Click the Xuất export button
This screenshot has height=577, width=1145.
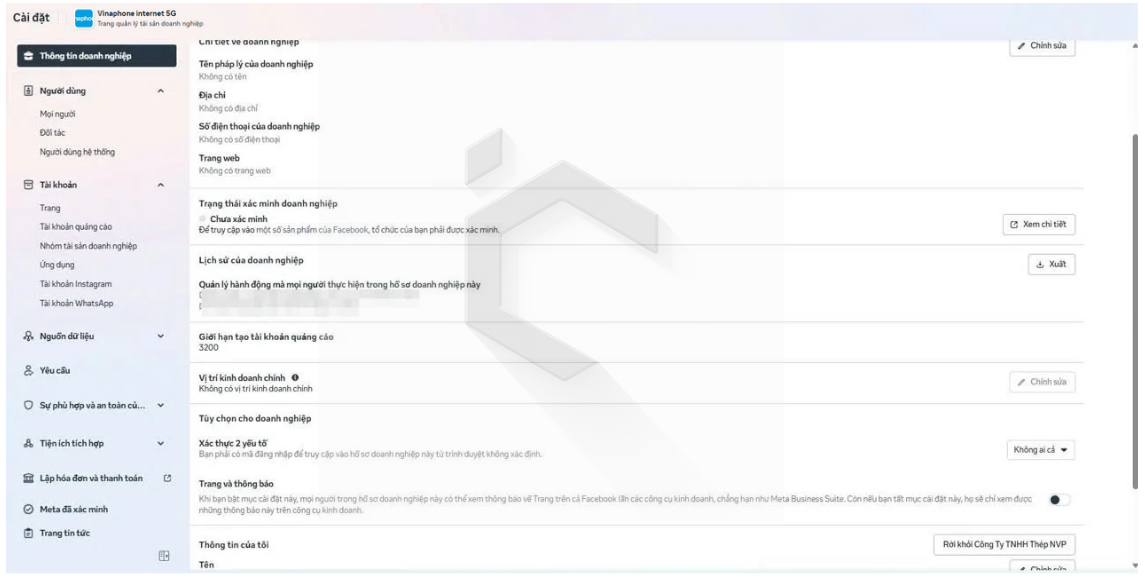tap(1051, 264)
